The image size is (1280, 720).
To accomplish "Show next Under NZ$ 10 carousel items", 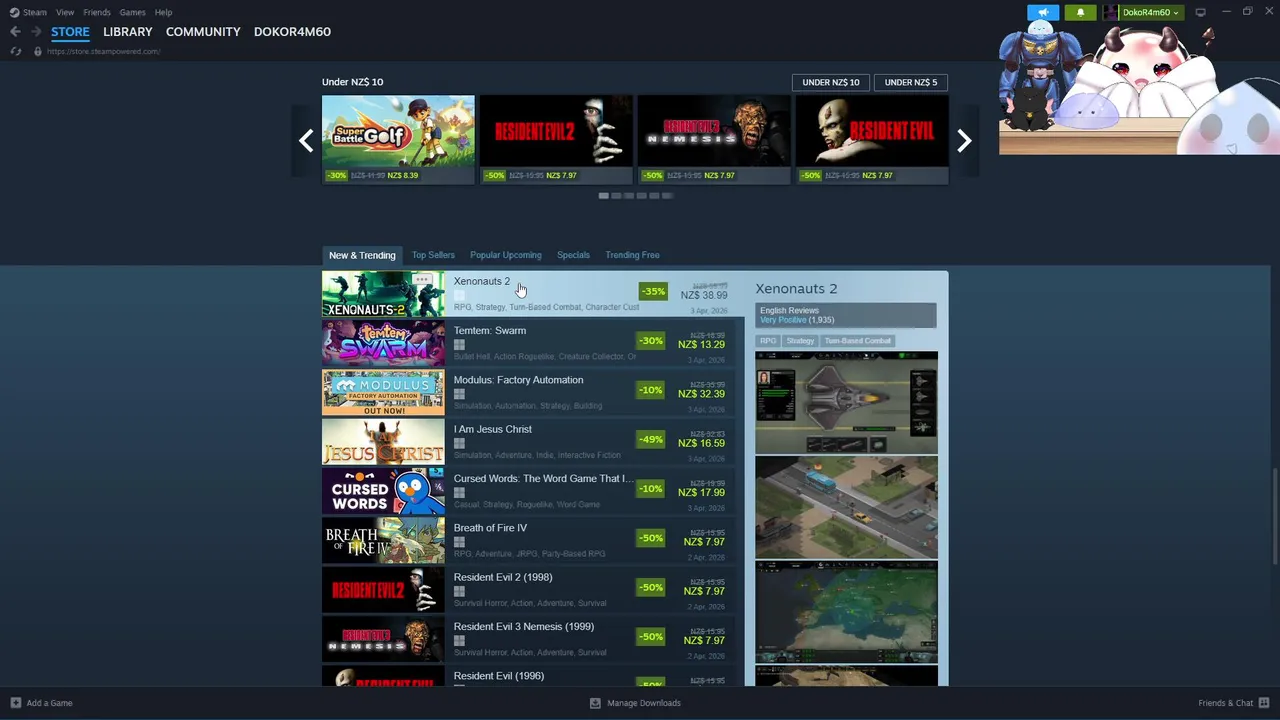I will (964, 141).
